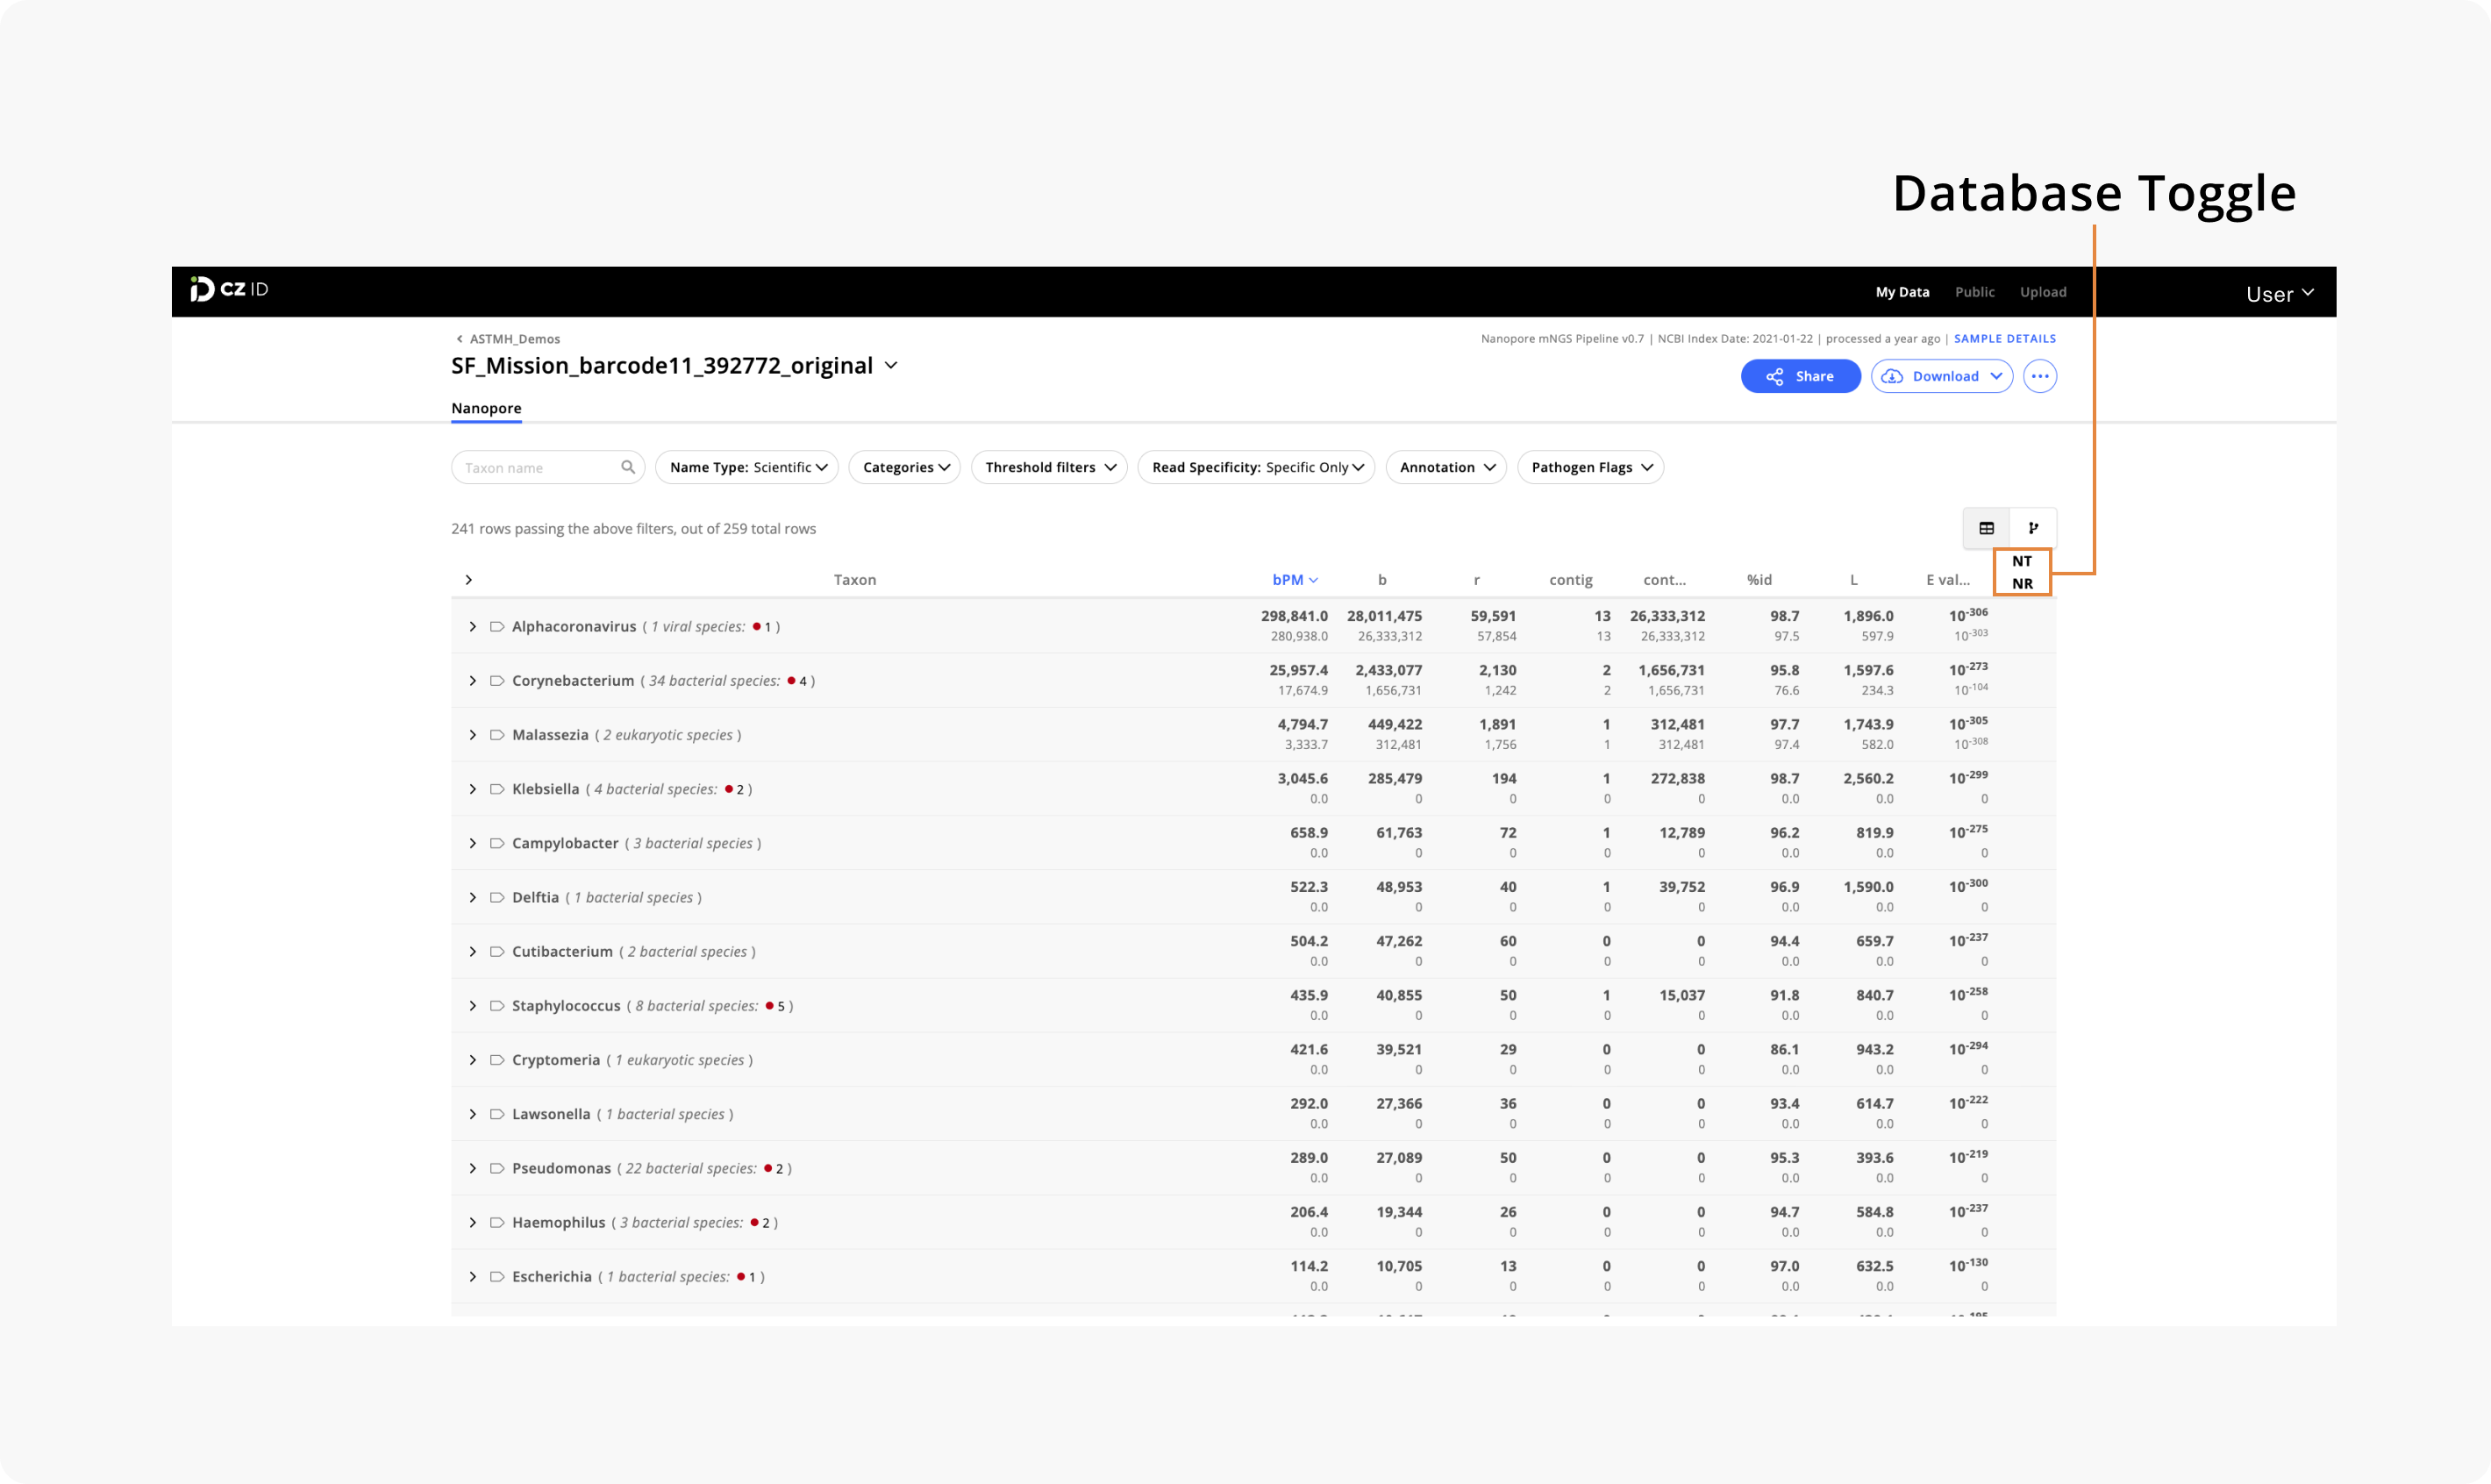Expand the Pseudomonas genus row
Screen dimensions: 2491x1484
472,1168
